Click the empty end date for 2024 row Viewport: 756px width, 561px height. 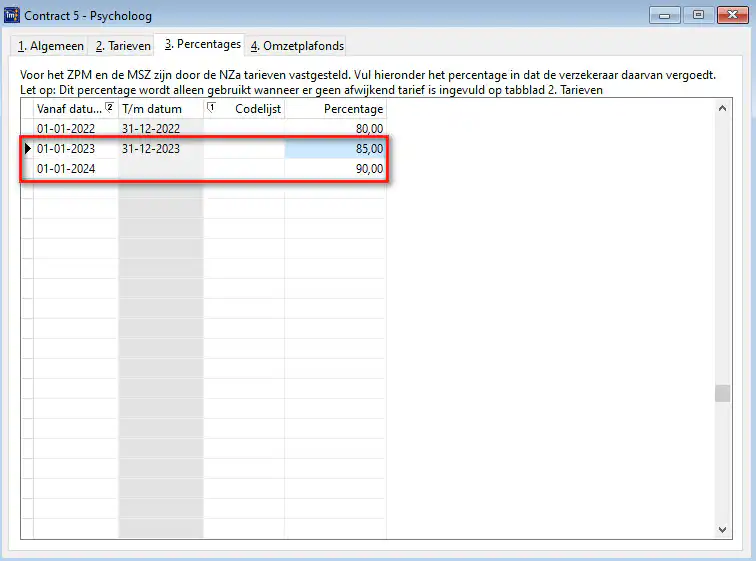click(160, 169)
